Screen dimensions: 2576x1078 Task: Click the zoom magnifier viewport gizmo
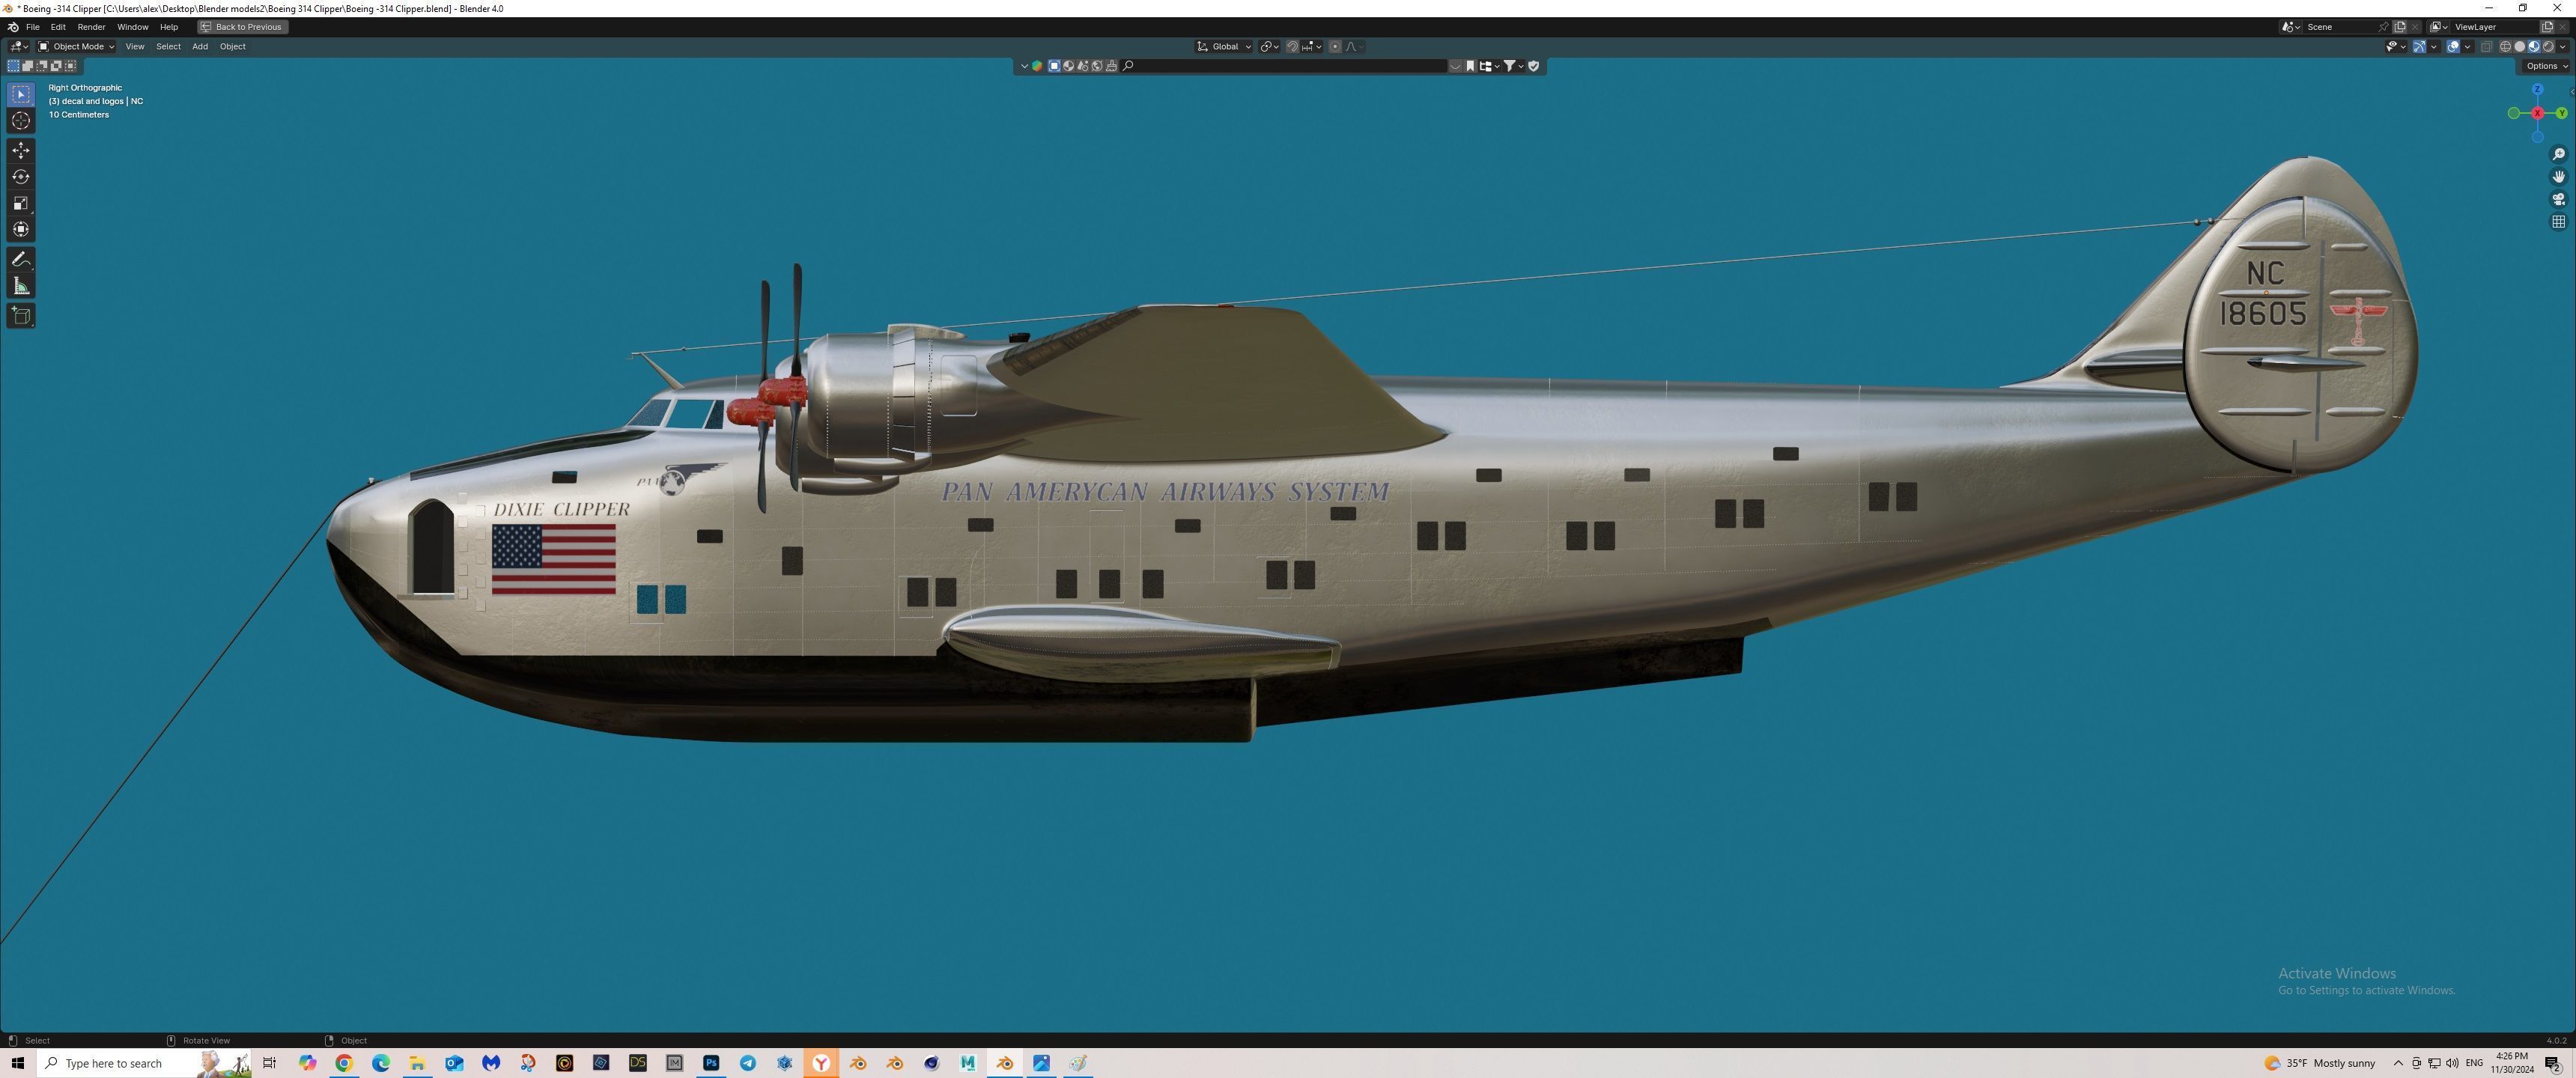[x=2558, y=154]
